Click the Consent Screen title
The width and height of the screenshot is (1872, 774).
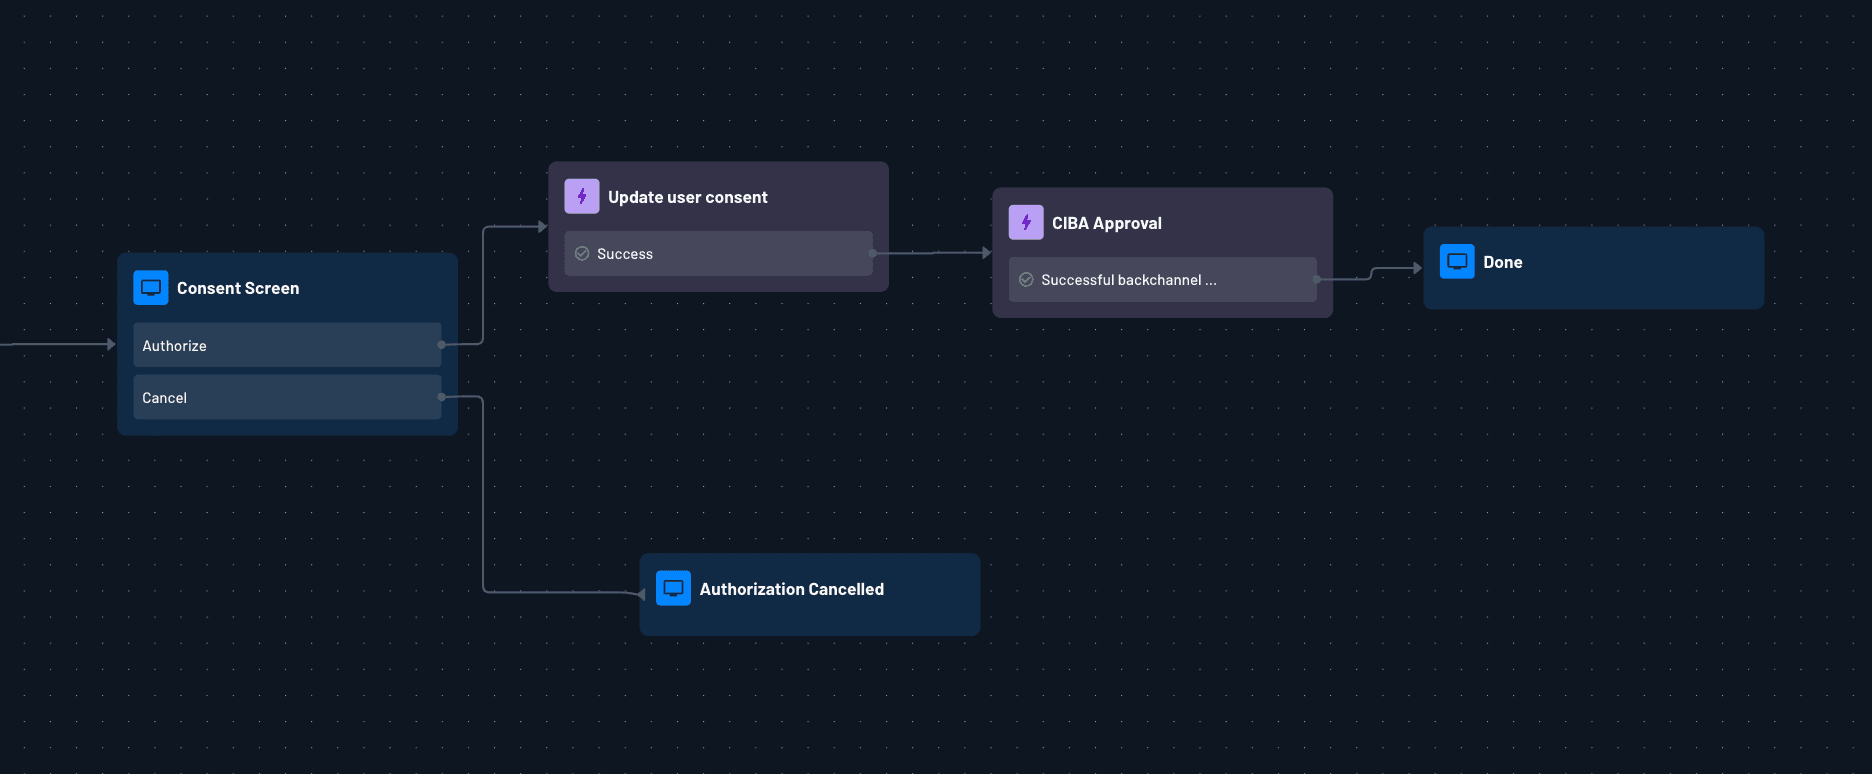(238, 288)
